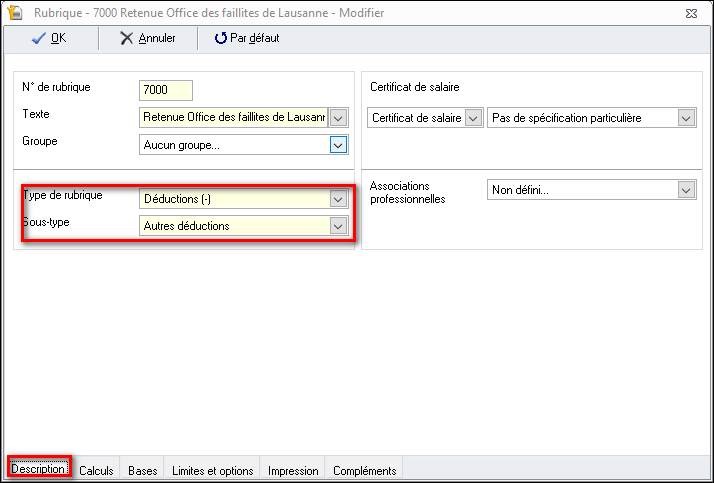The width and height of the screenshot is (714, 483).
Task: Click the Texte input field
Action: (x=234, y=117)
